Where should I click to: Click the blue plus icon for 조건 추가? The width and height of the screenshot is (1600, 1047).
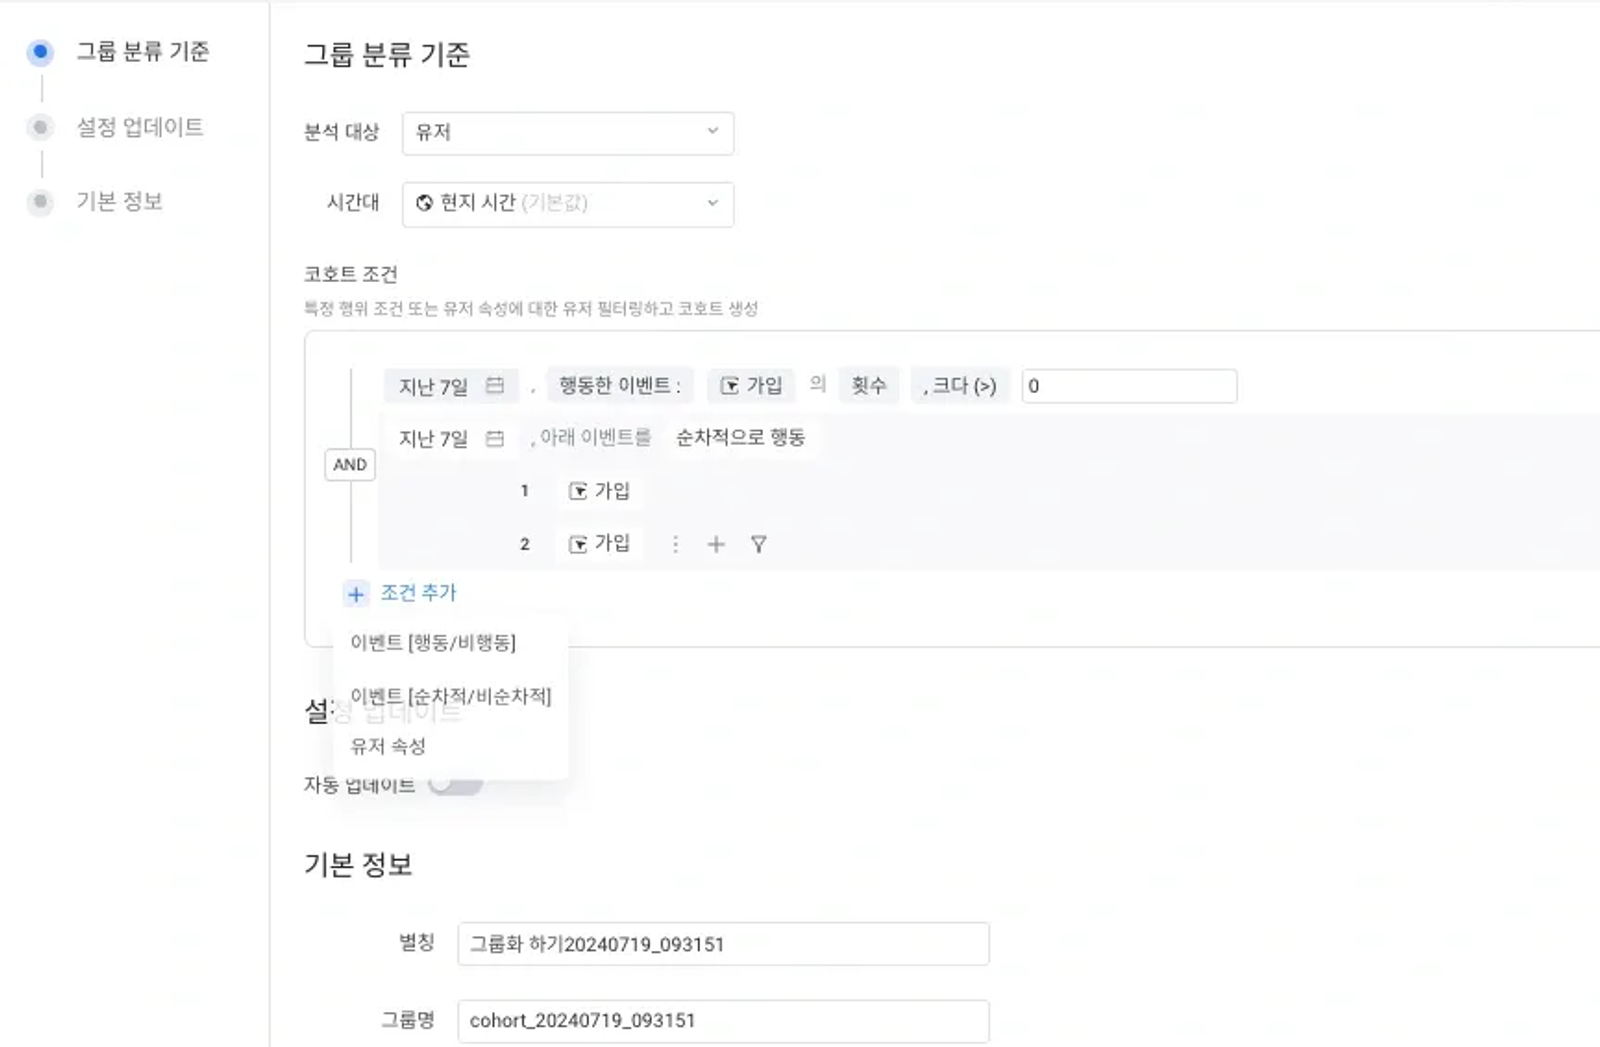point(355,594)
